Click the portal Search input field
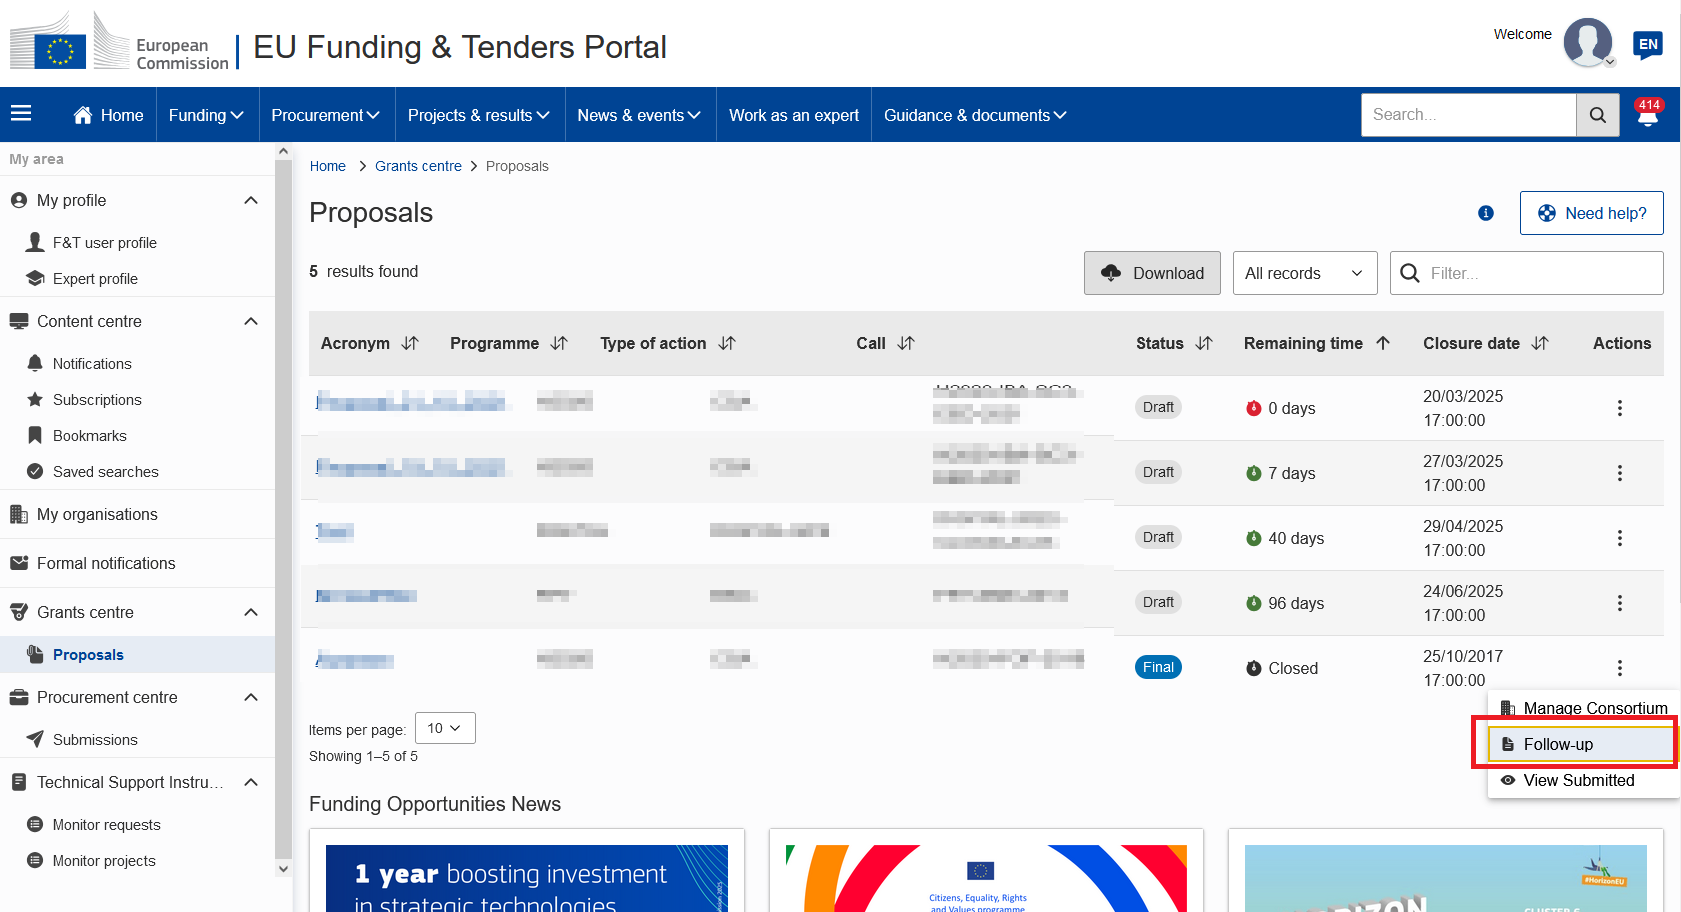 click(1468, 115)
